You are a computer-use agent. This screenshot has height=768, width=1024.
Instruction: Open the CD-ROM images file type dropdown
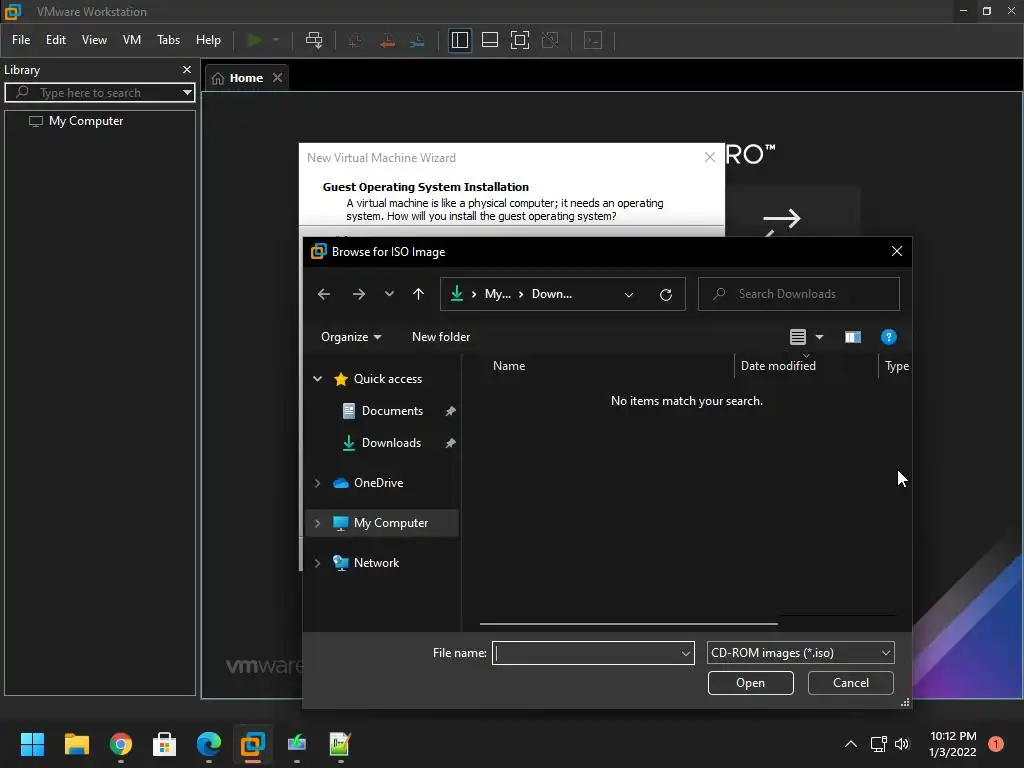[801, 653]
